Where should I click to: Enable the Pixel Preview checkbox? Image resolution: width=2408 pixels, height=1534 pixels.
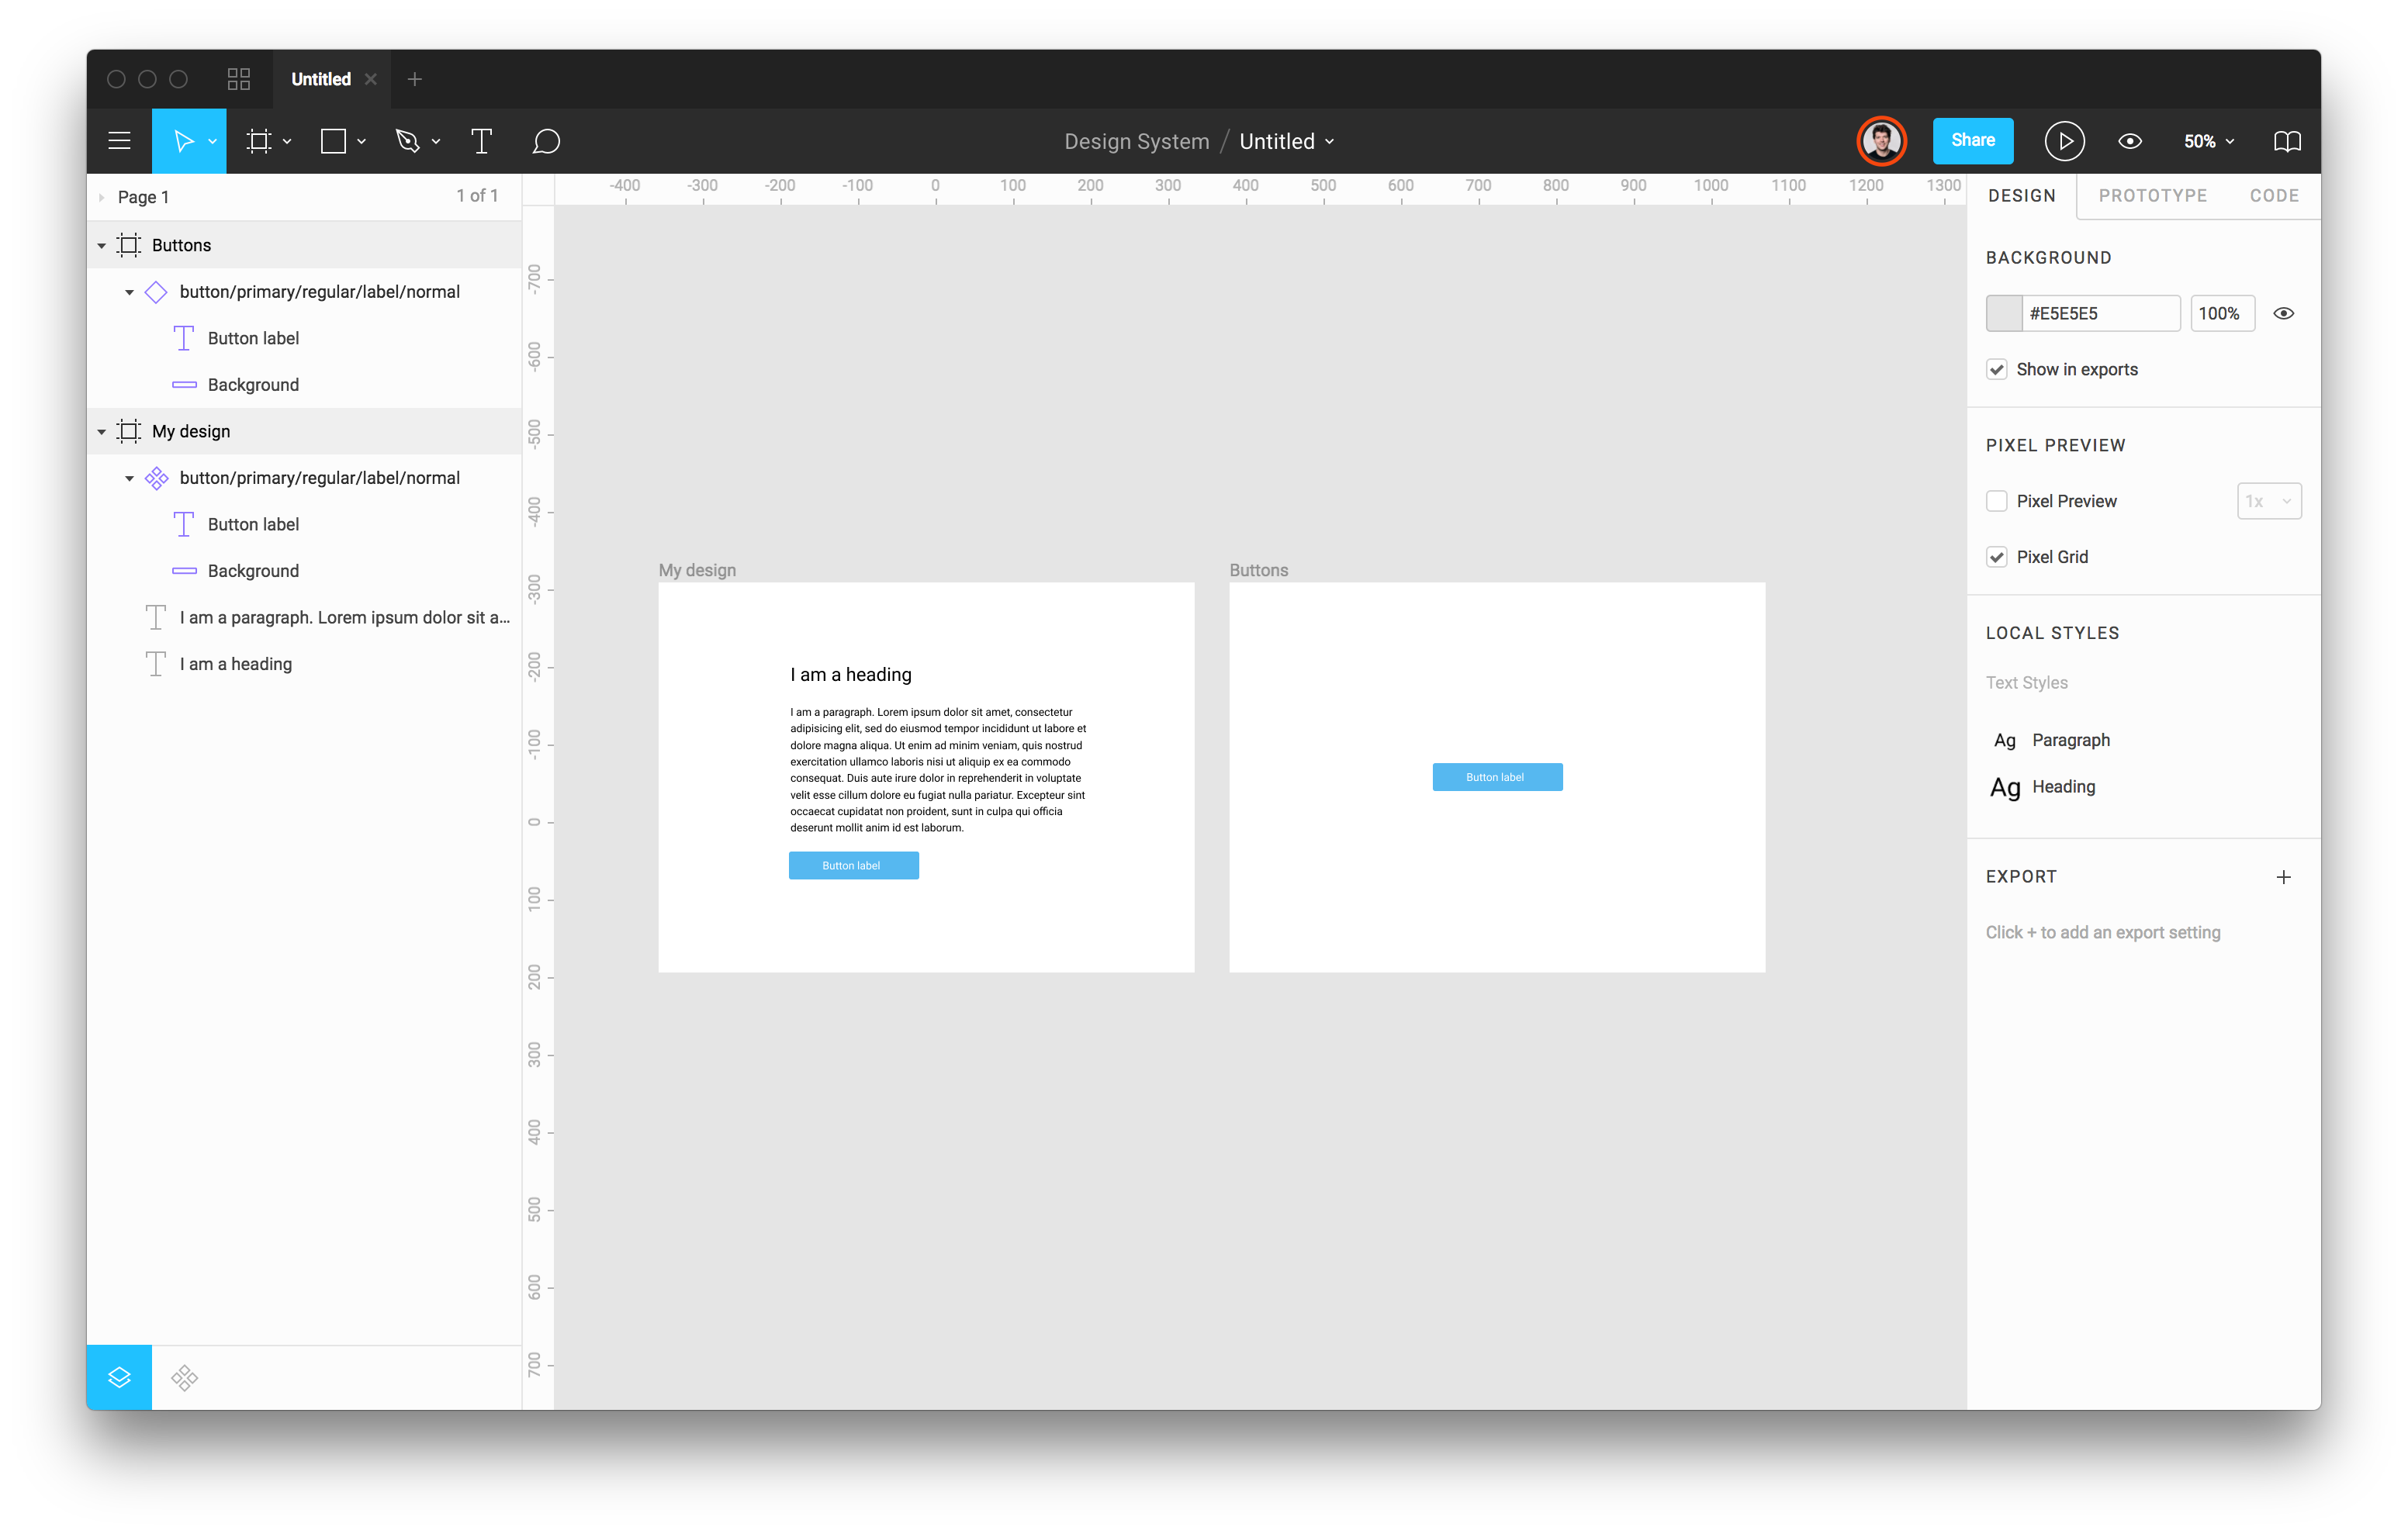coord(1996,501)
